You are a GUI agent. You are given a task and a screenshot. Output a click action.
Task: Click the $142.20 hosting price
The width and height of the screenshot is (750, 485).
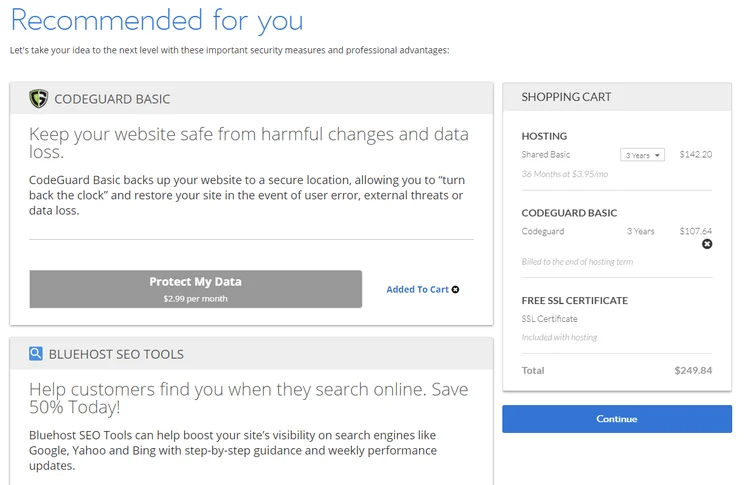695,154
